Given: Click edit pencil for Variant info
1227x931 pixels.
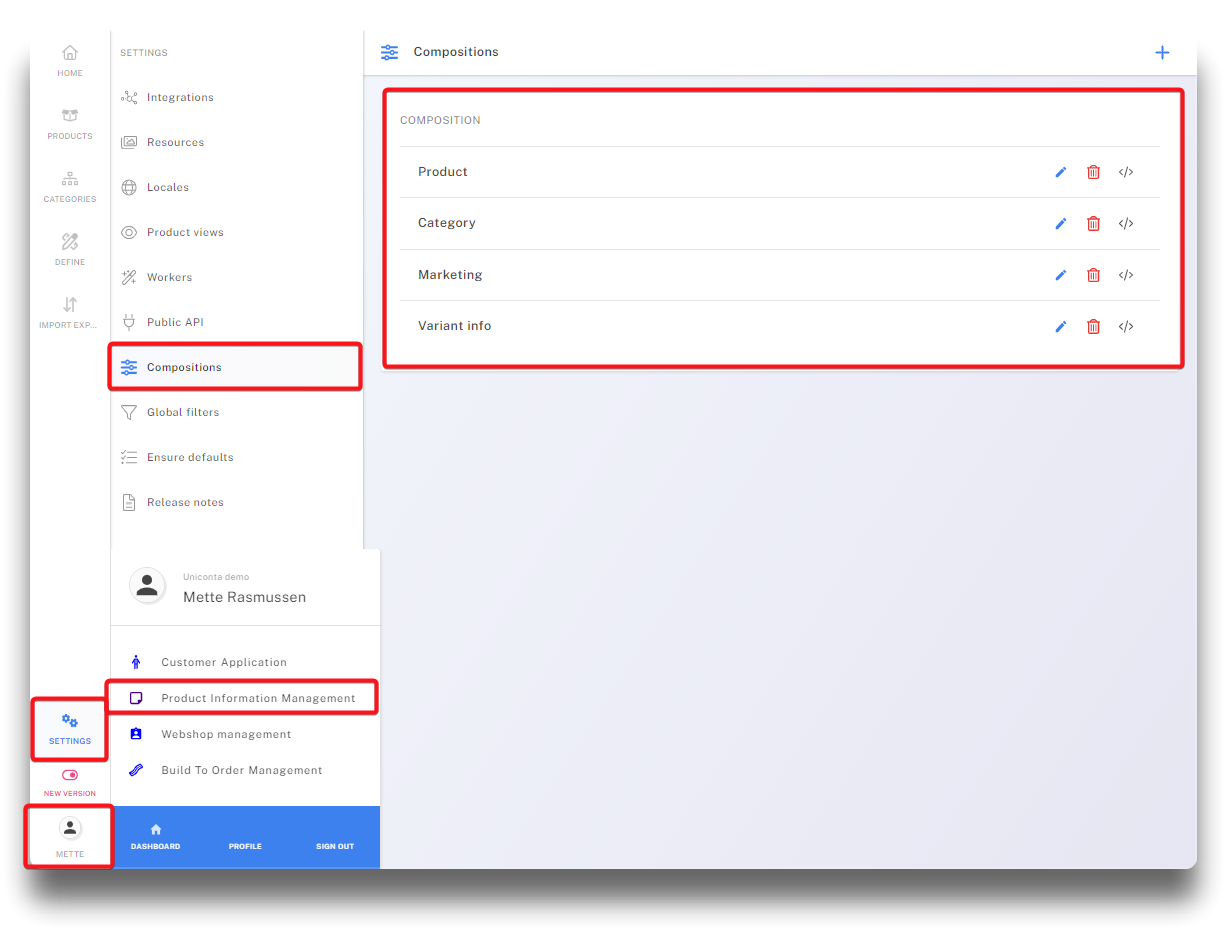Looking at the screenshot, I should (1061, 326).
